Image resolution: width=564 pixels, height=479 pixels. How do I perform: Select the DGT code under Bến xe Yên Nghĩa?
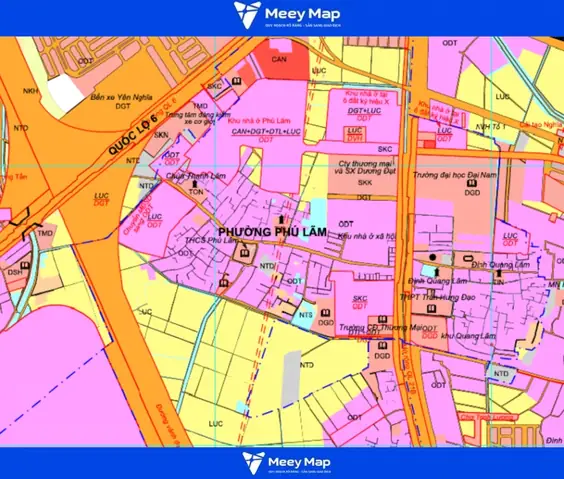click(x=123, y=106)
